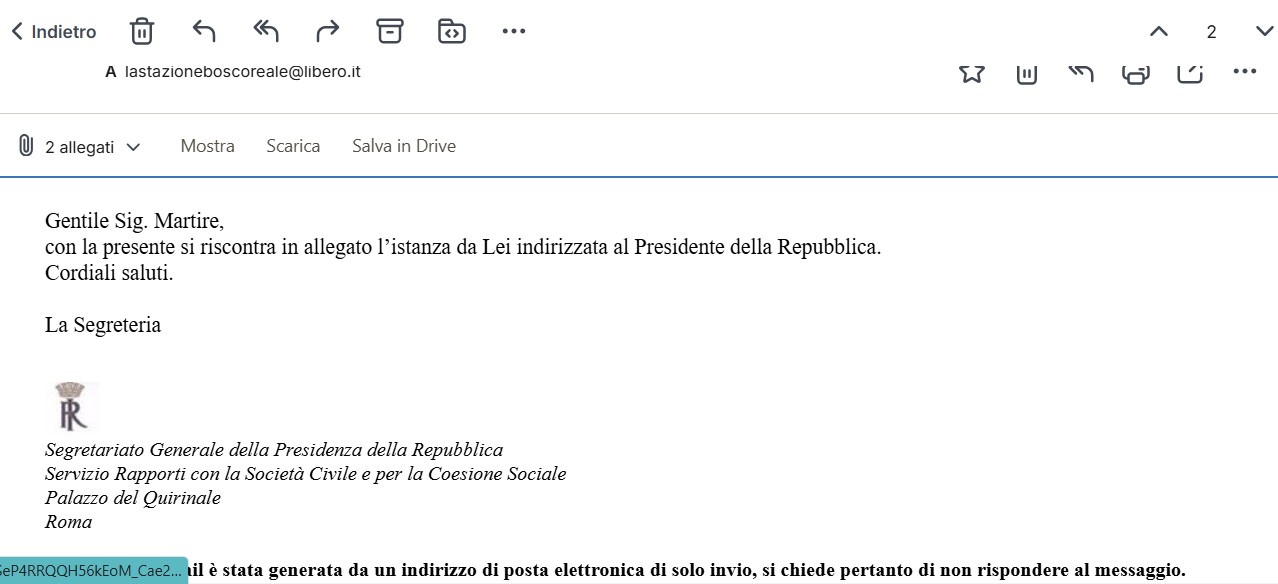Click Mostra to view attachments
1278x584 pixels.
[207, 146]
